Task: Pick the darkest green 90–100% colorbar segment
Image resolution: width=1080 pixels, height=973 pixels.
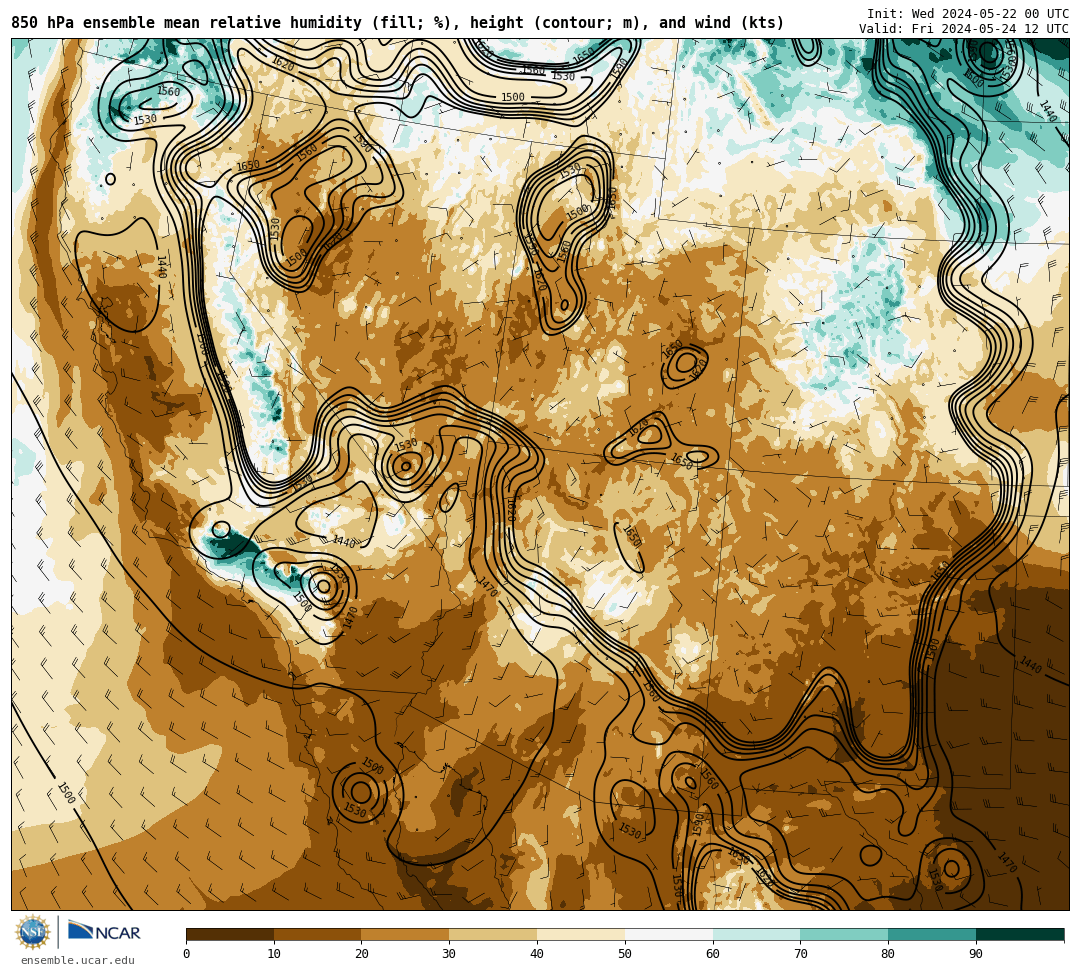Action: point(1020,934)
